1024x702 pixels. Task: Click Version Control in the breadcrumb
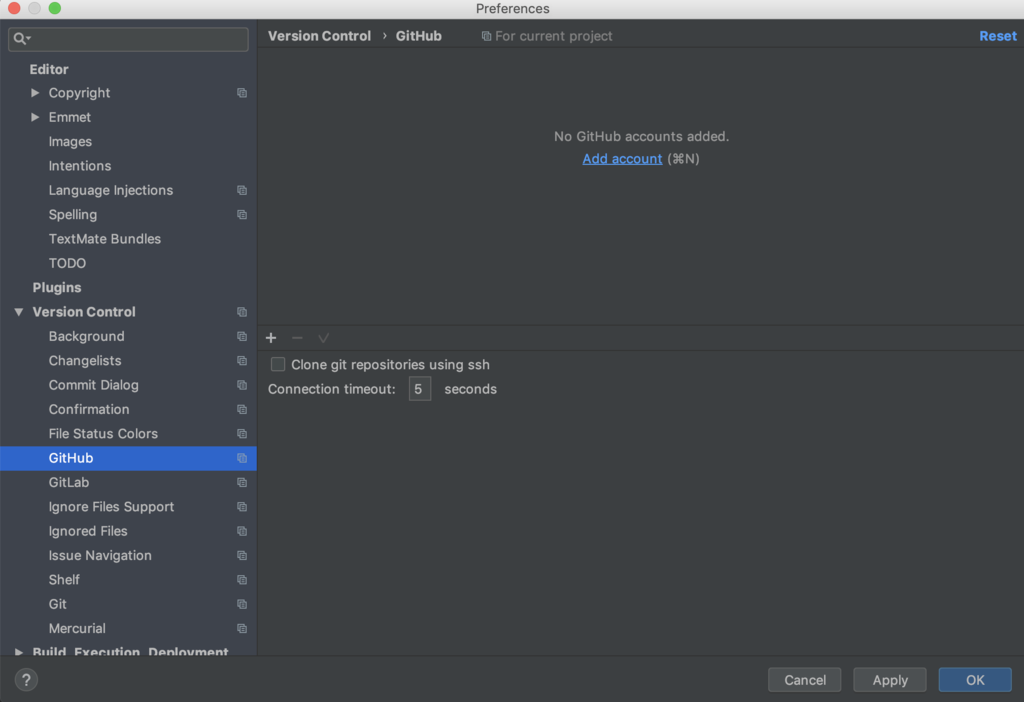point(319,36)
